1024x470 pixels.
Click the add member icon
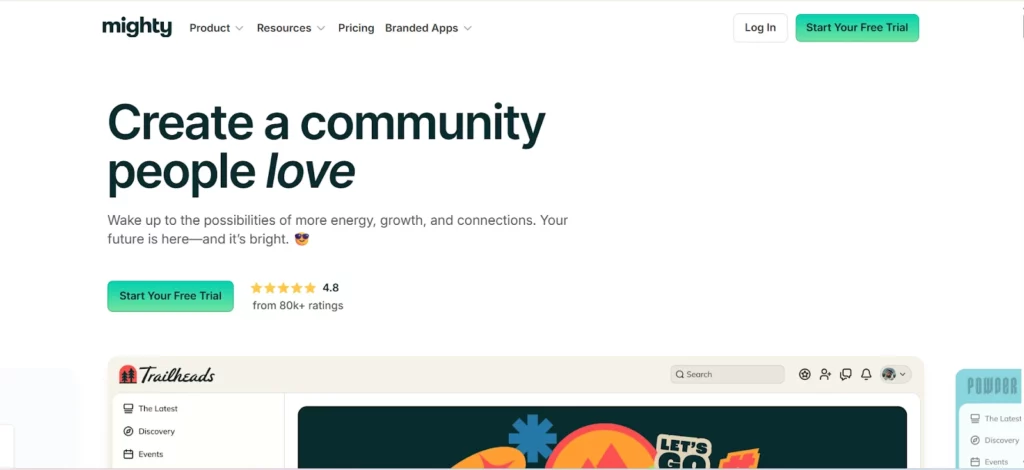tap(825, 374)
